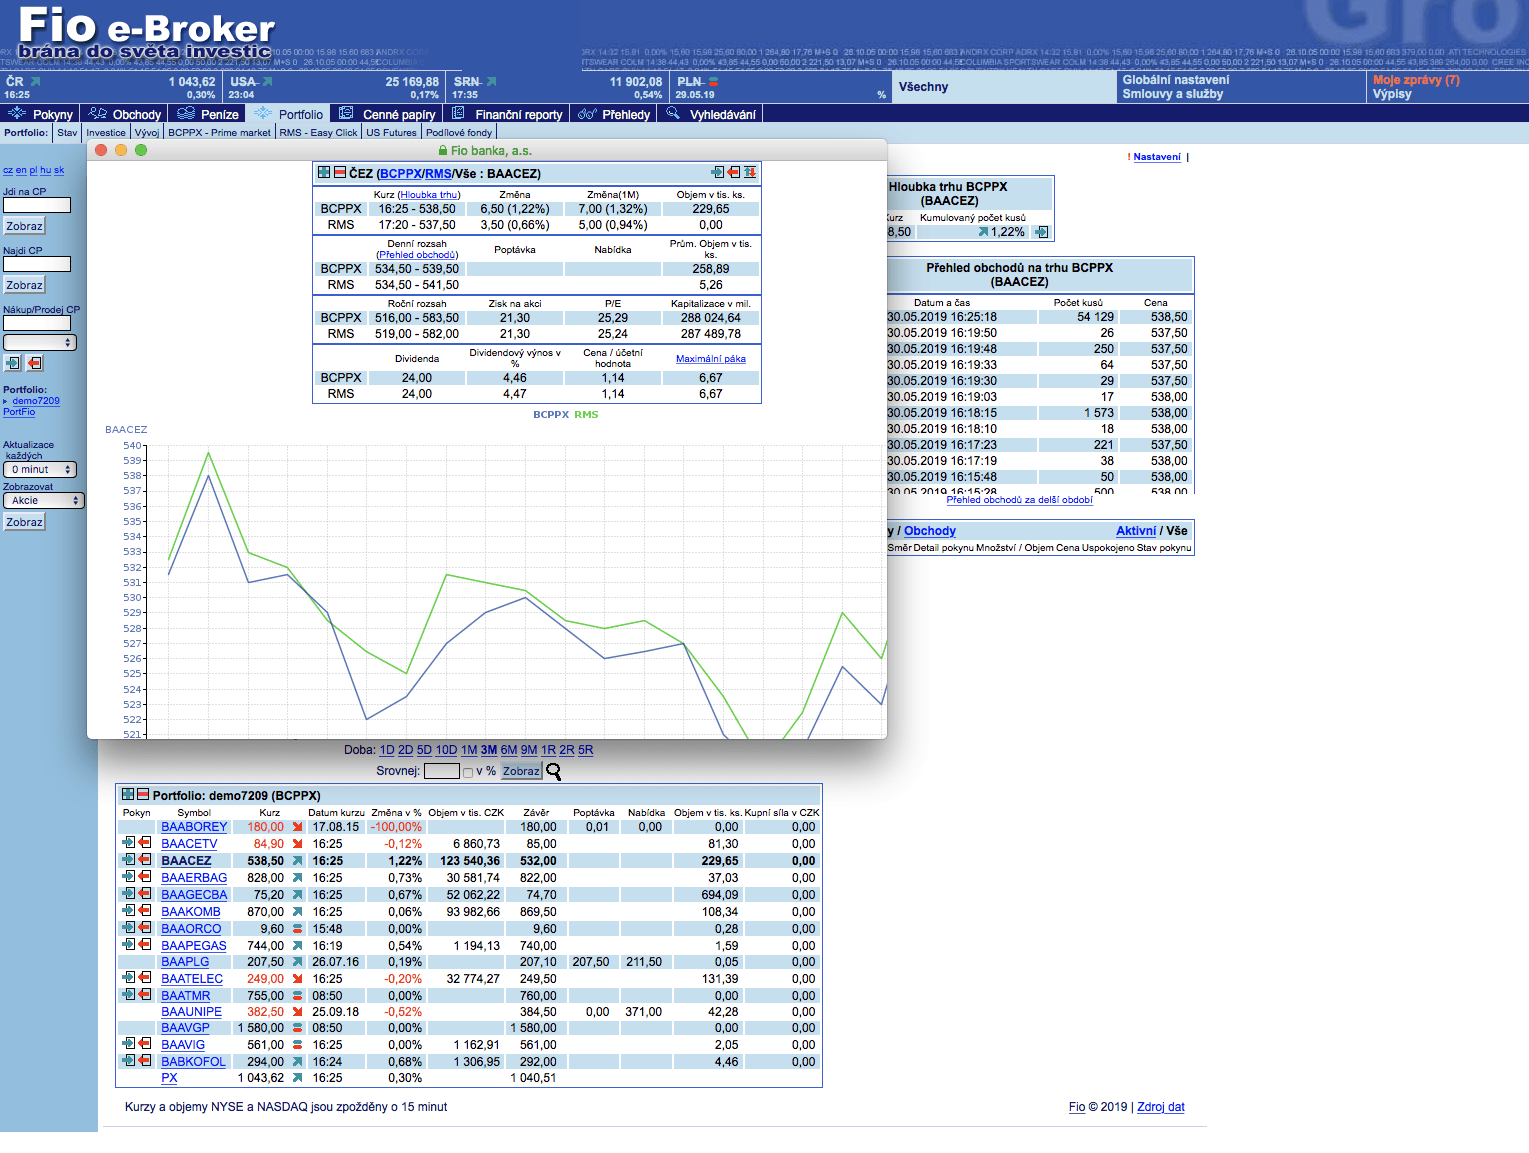The height and width of the screenshot is (1153, 1529).
Task: Click the Srovnej compare input field
Action: pyautogui.click(x=441, y=771)
